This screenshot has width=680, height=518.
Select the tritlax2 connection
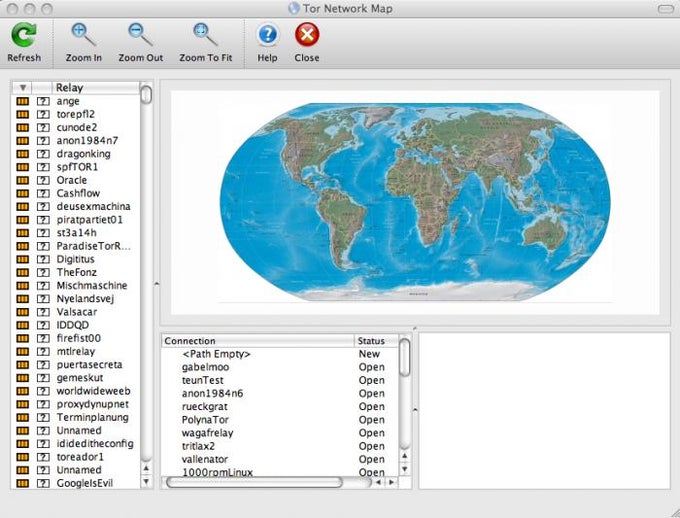(280, 446)
